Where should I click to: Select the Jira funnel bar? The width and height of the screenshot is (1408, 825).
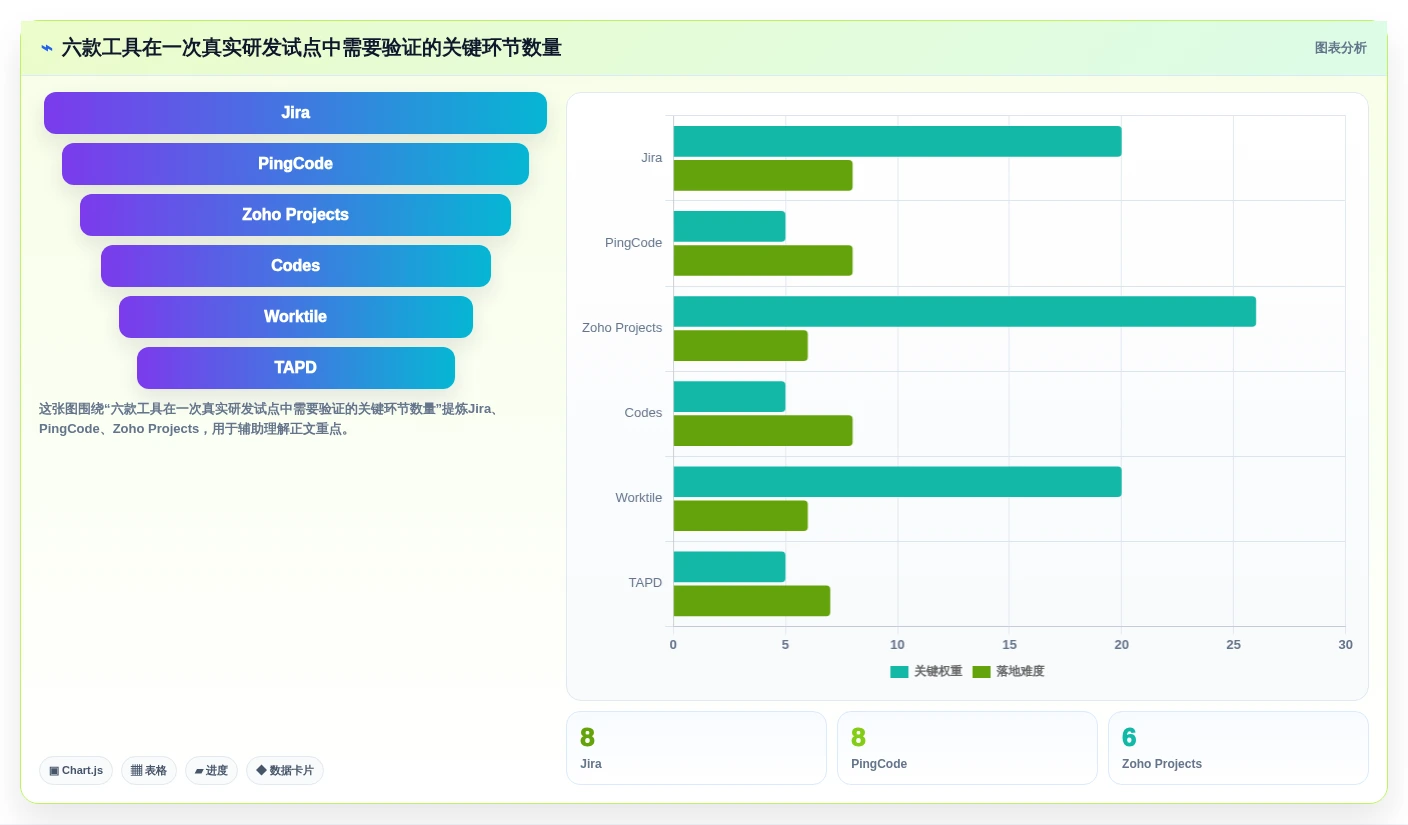click(x=295, y=113)
